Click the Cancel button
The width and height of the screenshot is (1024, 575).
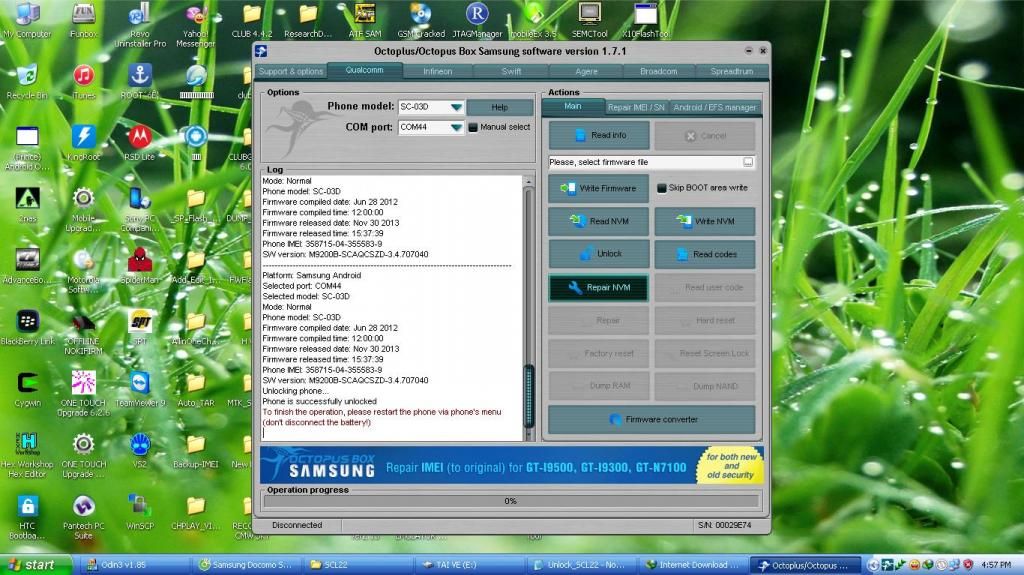[x=705, y=135]
